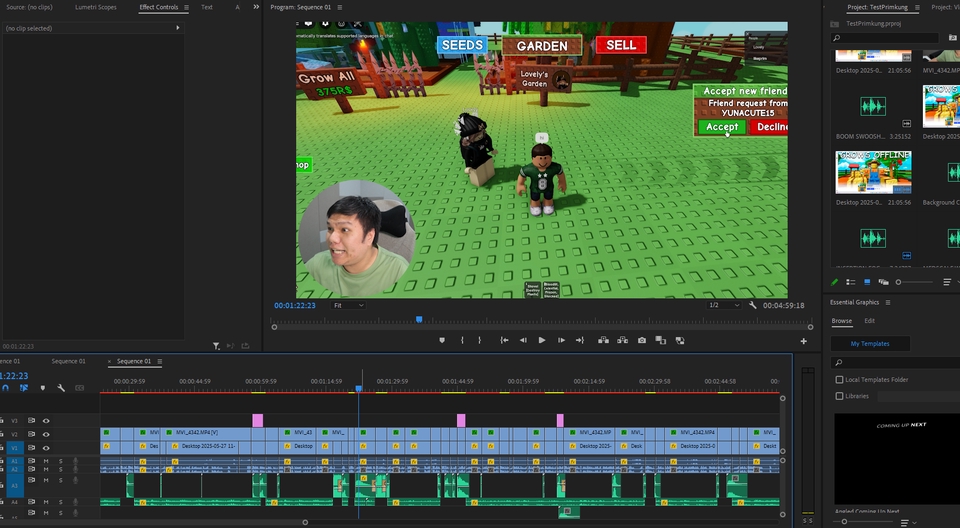The image size is (960, 528).
Task: Open the 1/2 playback resolution dropdown
Action: point(723,305)
